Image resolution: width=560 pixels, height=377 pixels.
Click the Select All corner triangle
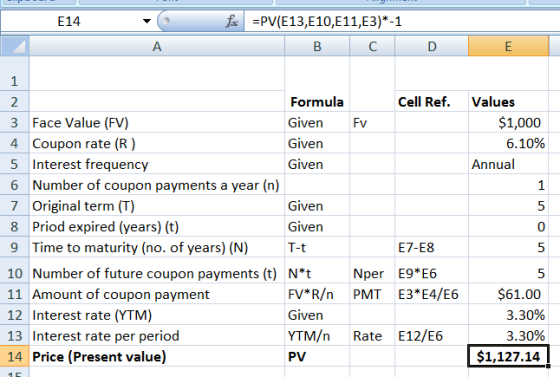pos(15,46)
